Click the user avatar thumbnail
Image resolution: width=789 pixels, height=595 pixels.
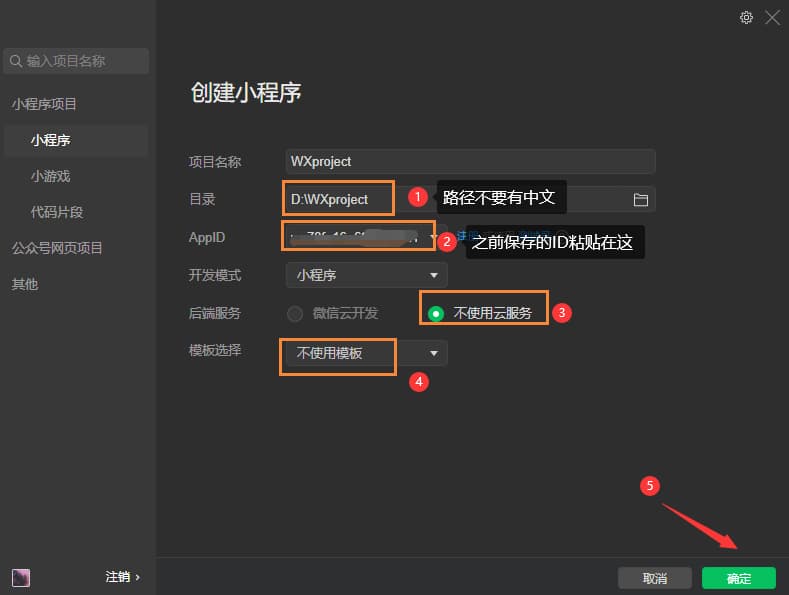click(20, 577)
